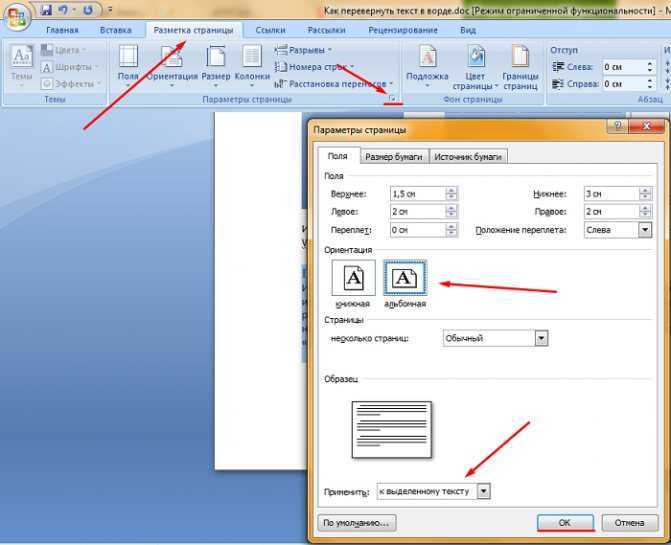This screenshot has height=545, width=671.
Task: Open Применить к выделенному тексту dropdown
Action: point(433,491)
